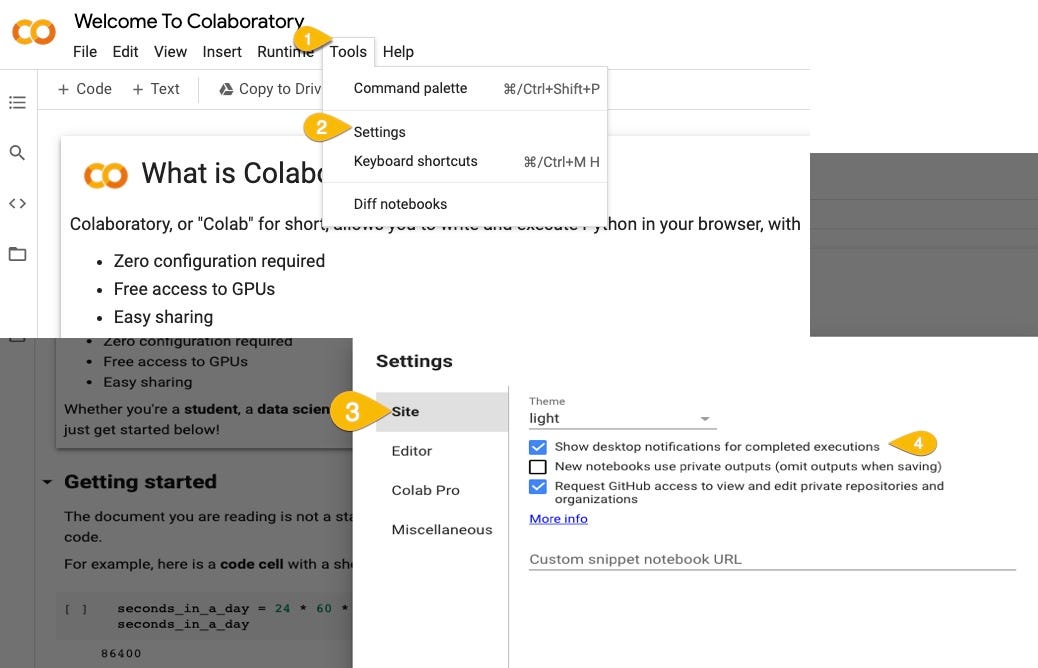Click the Custom snippet notebook URL field

[x=771, y=559]
